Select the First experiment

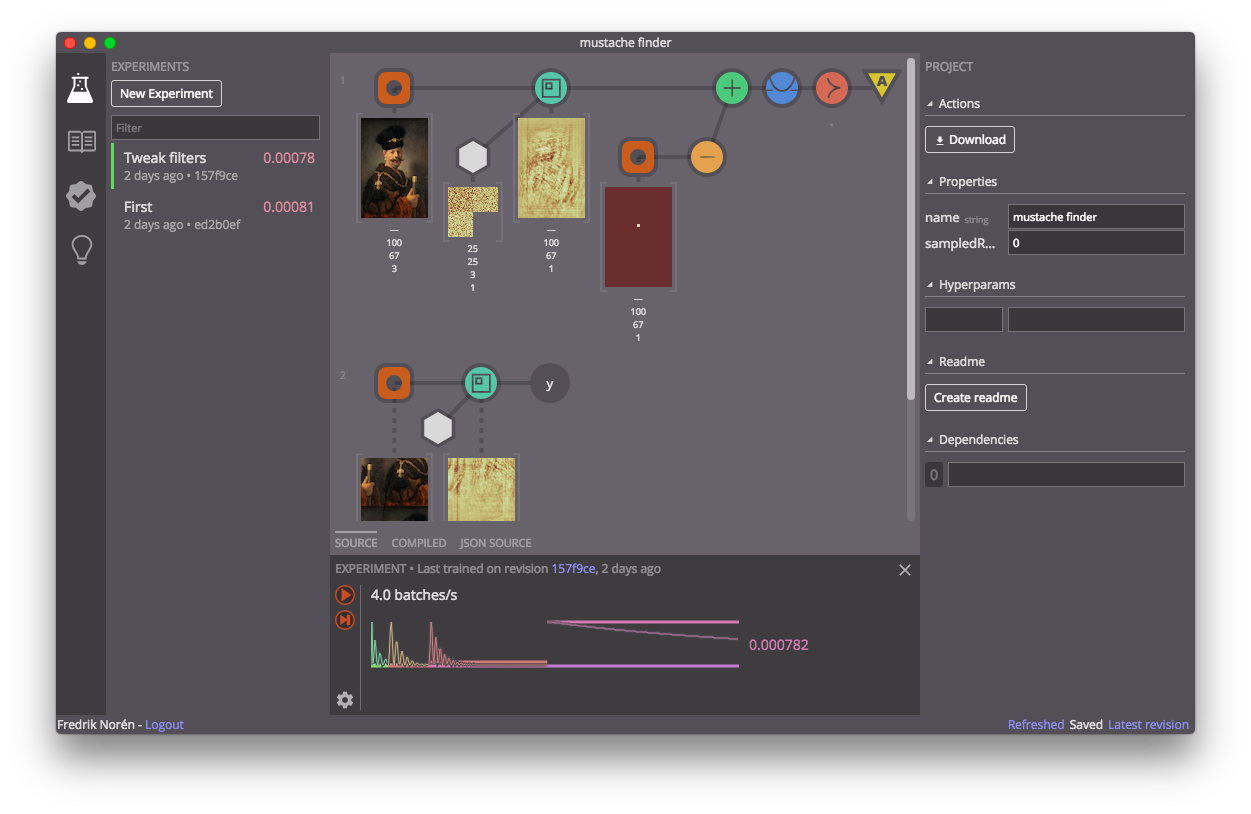point(215,215)
